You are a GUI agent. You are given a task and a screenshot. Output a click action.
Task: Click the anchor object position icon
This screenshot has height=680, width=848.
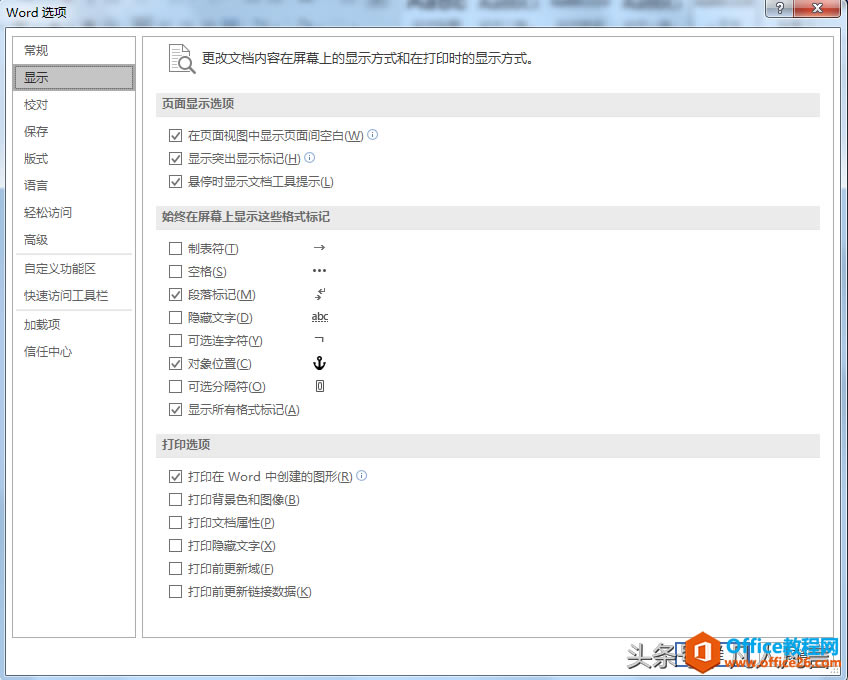pyautogui.click(x=319, y=363)
